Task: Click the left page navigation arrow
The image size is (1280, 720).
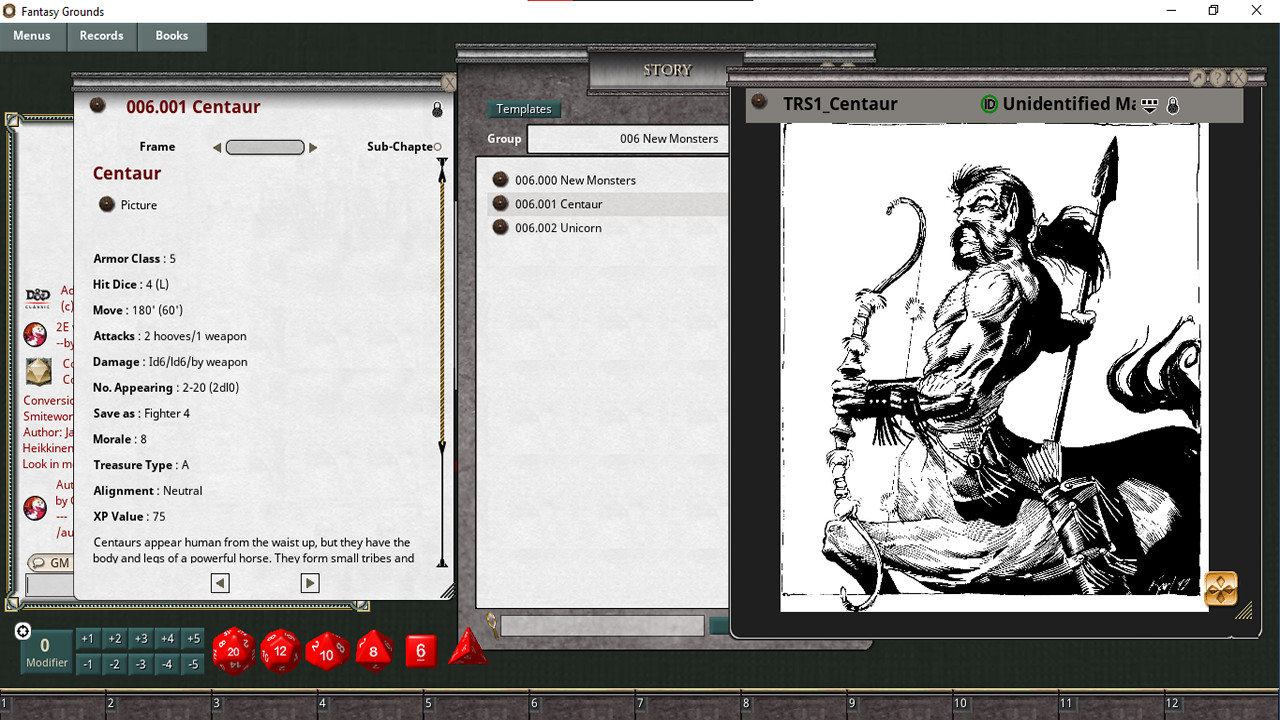Action: coord(220,582)
